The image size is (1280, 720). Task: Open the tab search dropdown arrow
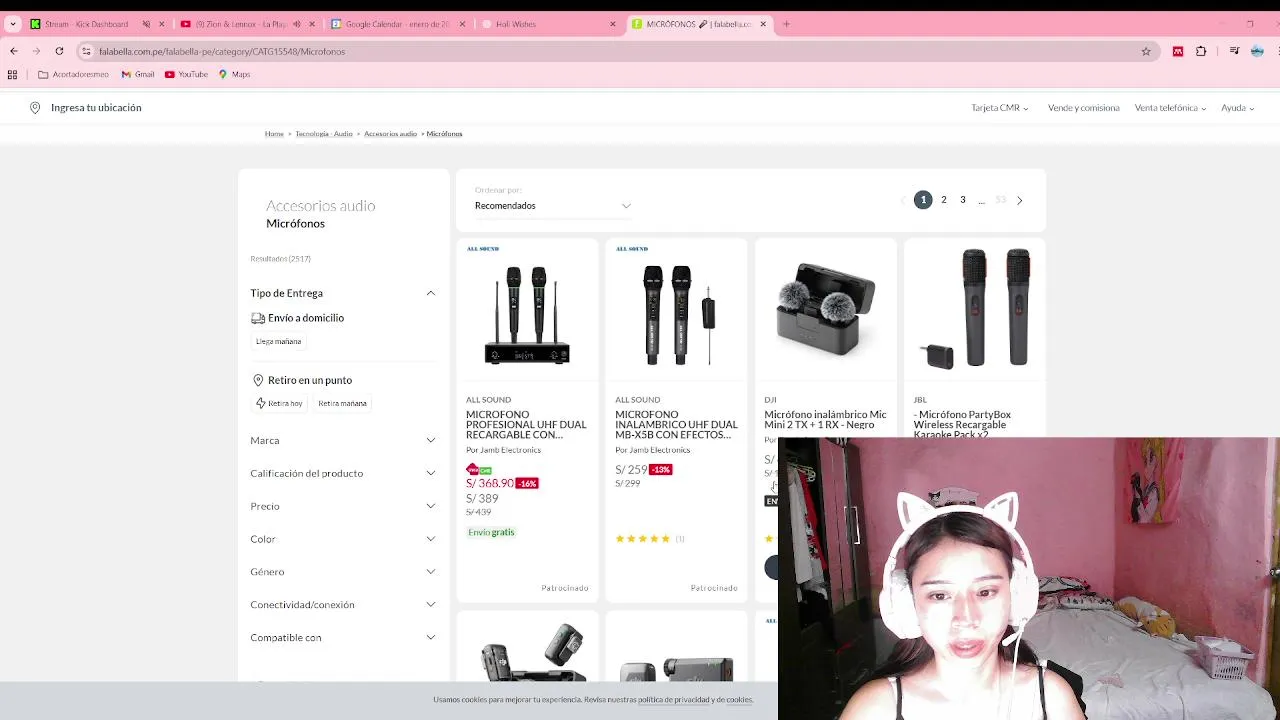tap(13, 24)
